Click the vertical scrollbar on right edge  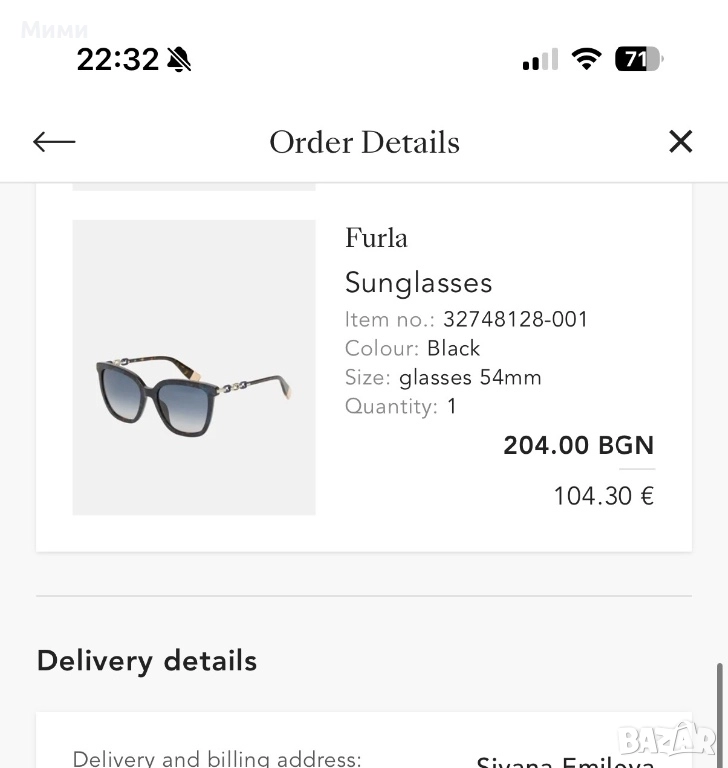tap(719, 710)
